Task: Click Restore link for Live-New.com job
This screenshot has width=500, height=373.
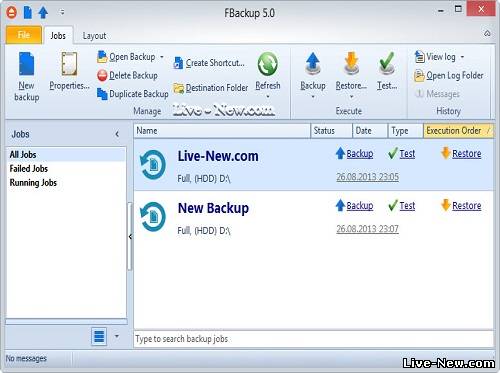Action: (467, 154)
